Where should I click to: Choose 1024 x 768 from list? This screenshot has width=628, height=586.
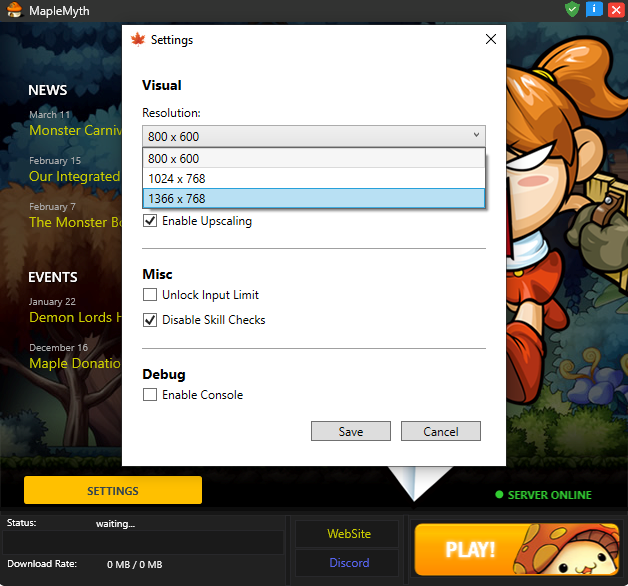pos(314,179)
